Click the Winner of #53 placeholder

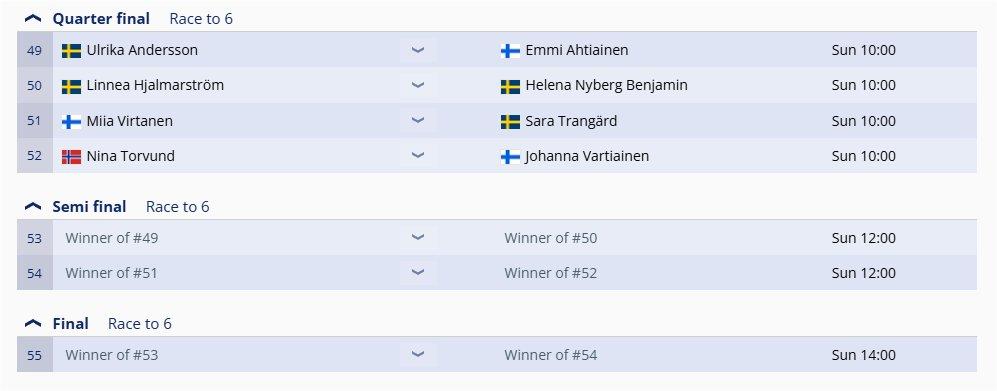112,355
